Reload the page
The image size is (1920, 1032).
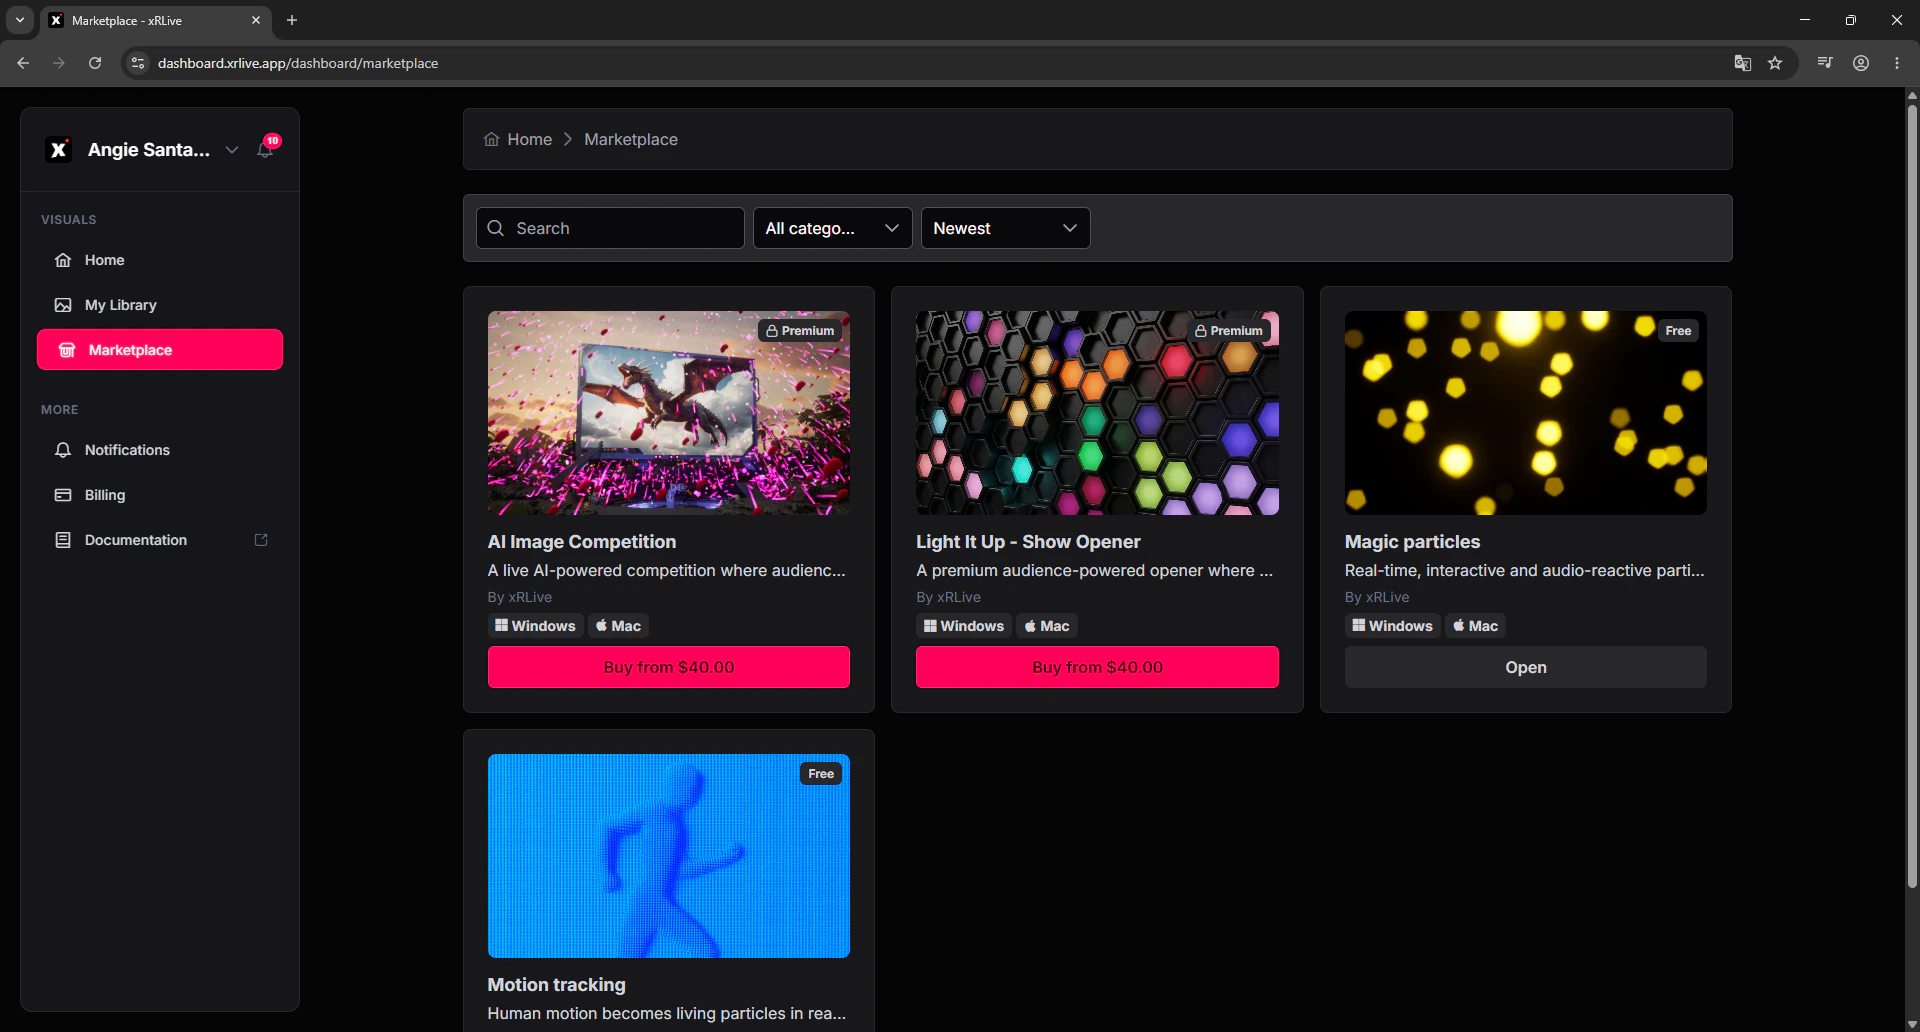point(95,63)
